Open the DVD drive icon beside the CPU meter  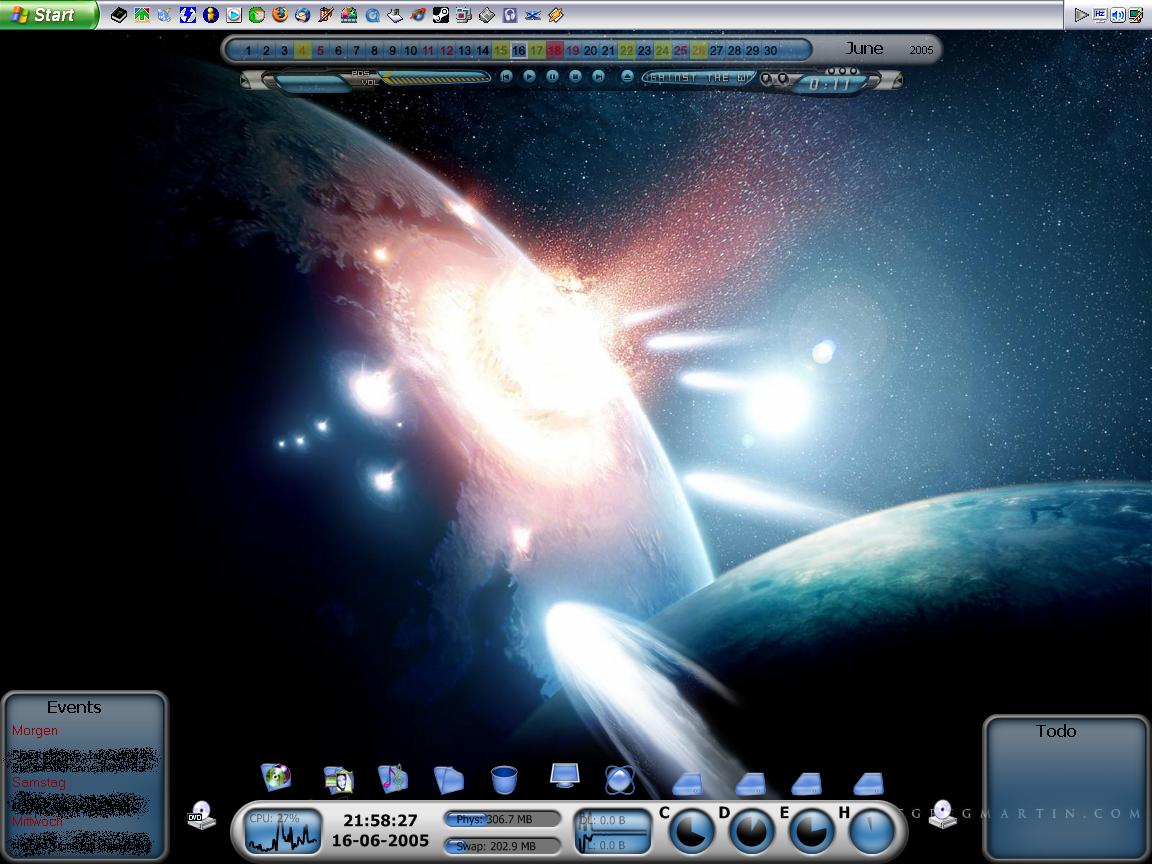pos(201,816)
